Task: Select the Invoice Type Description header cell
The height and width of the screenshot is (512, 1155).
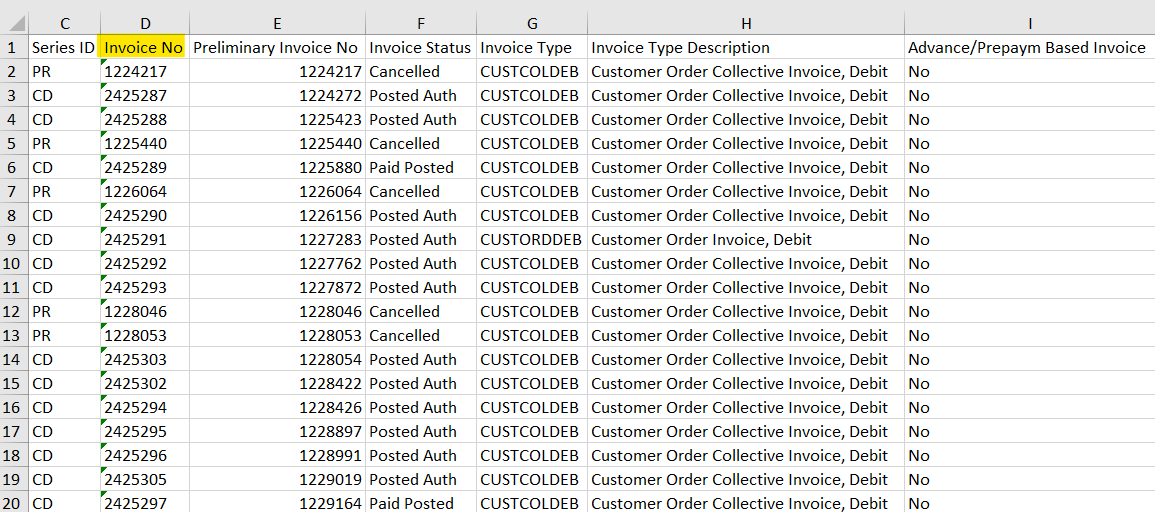Action: point(680,47)
